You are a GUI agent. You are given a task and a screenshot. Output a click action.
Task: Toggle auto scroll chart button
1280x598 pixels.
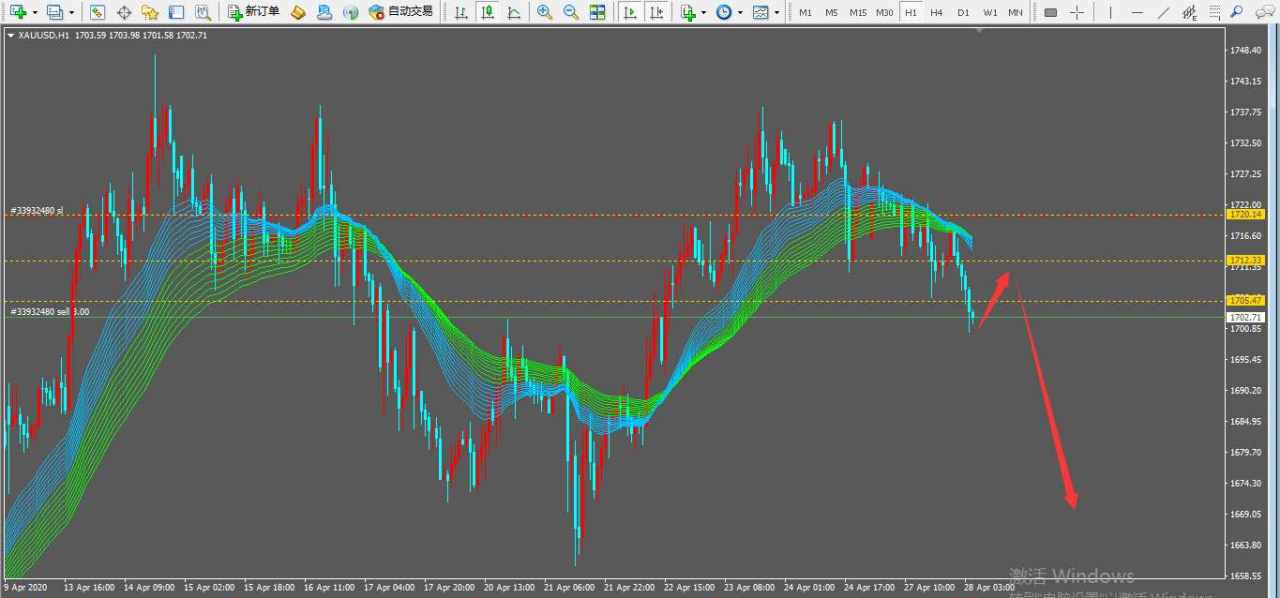(x=630, y=12)
